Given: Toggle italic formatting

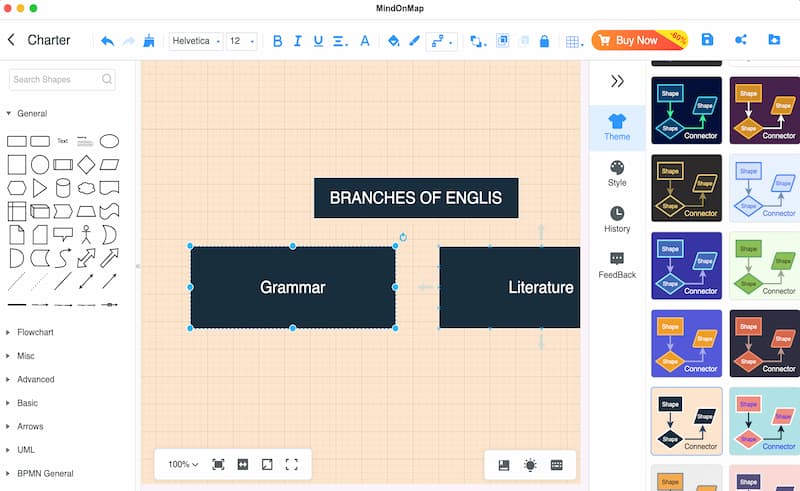Looking at the screenshot, I should coord(298,41).
